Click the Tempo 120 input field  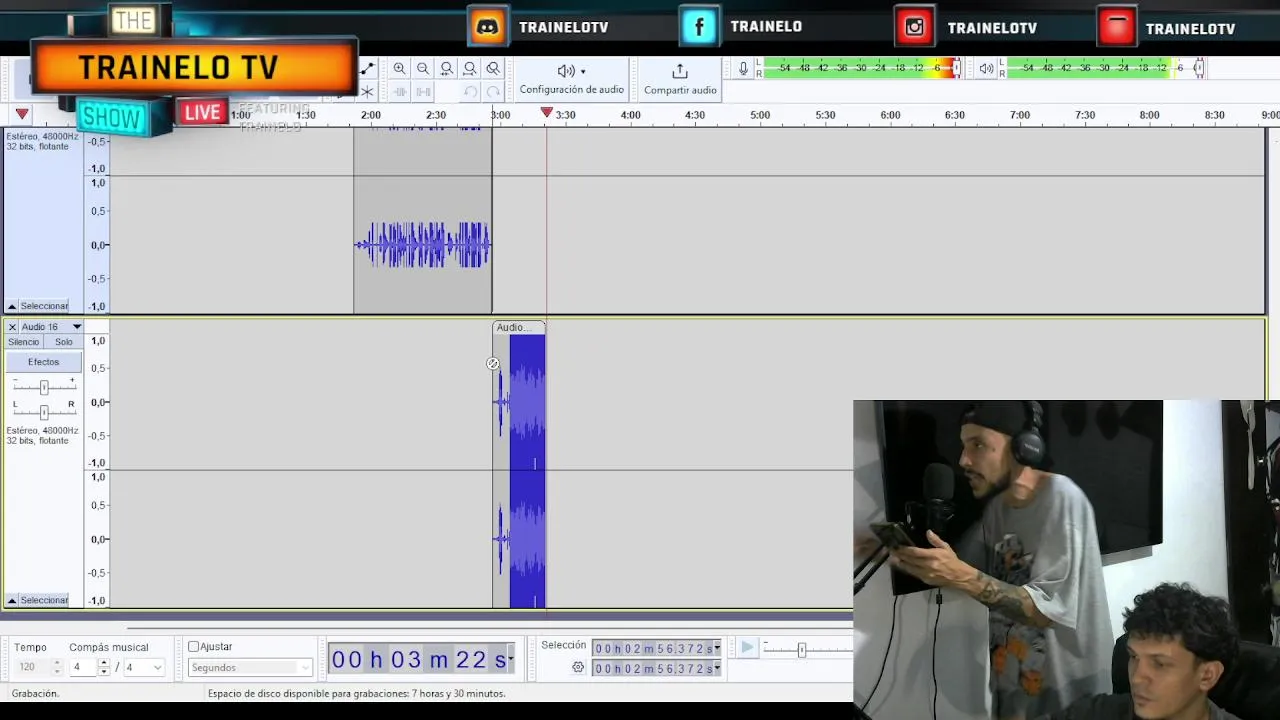point(33,667)
